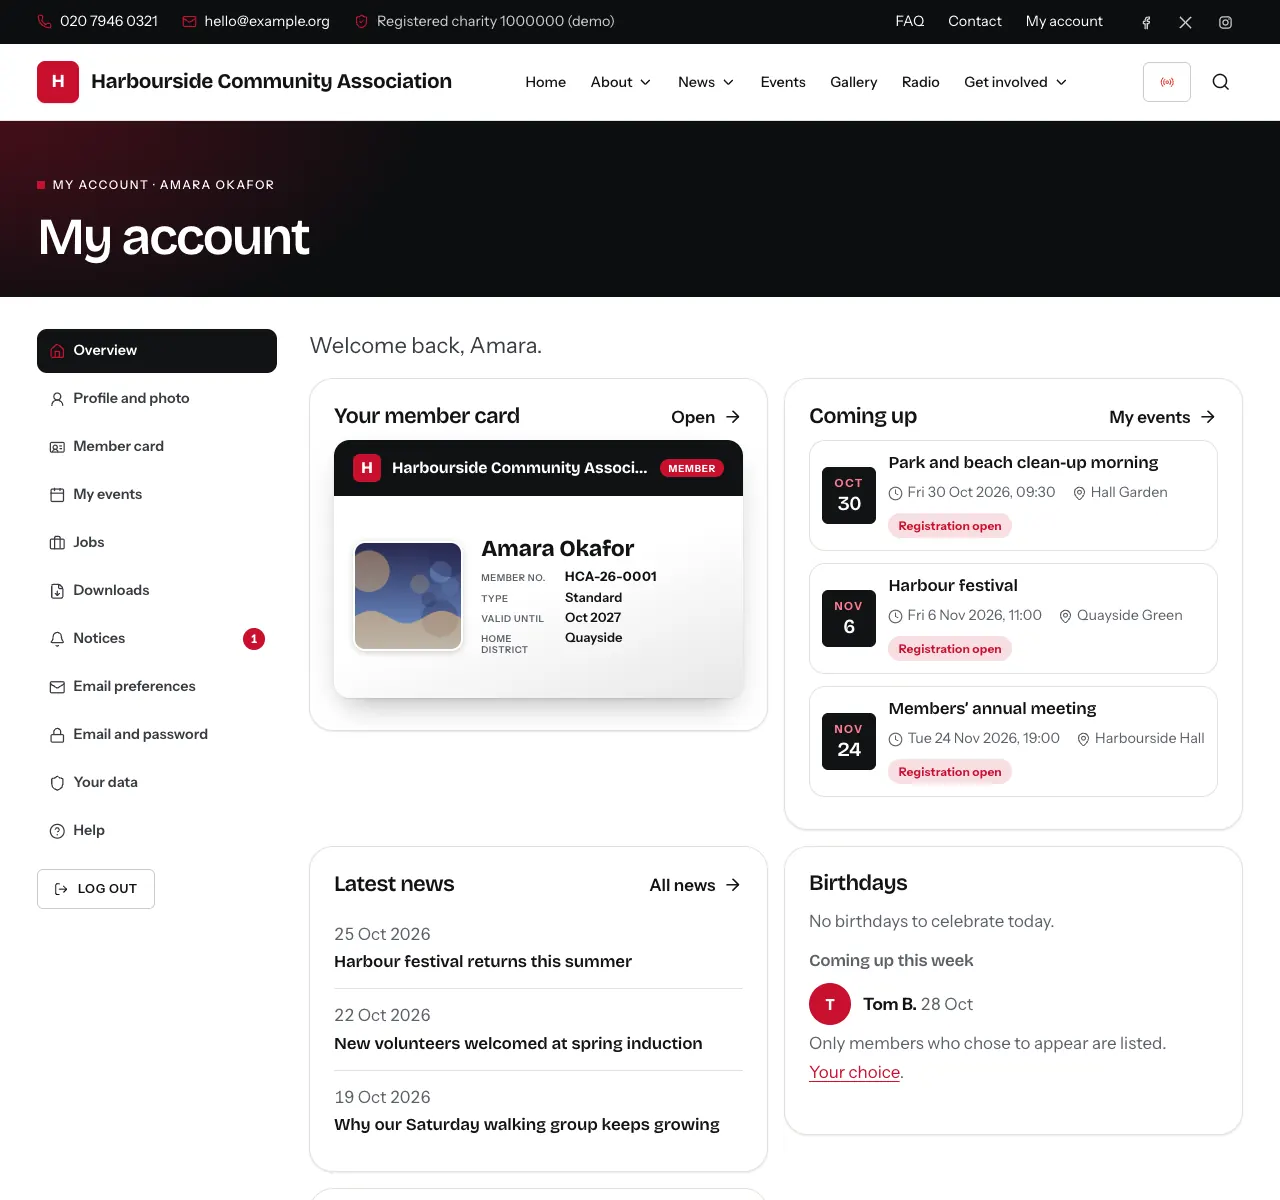Go to the Home page
Screen dimensions: 1280x1200
point(546,82)
